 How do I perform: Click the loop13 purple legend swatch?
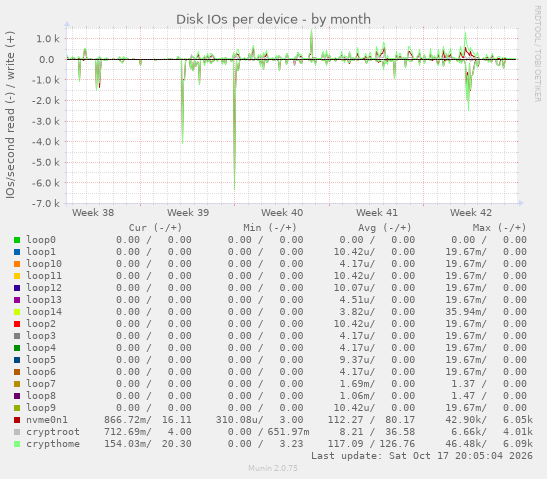(17, 300)
